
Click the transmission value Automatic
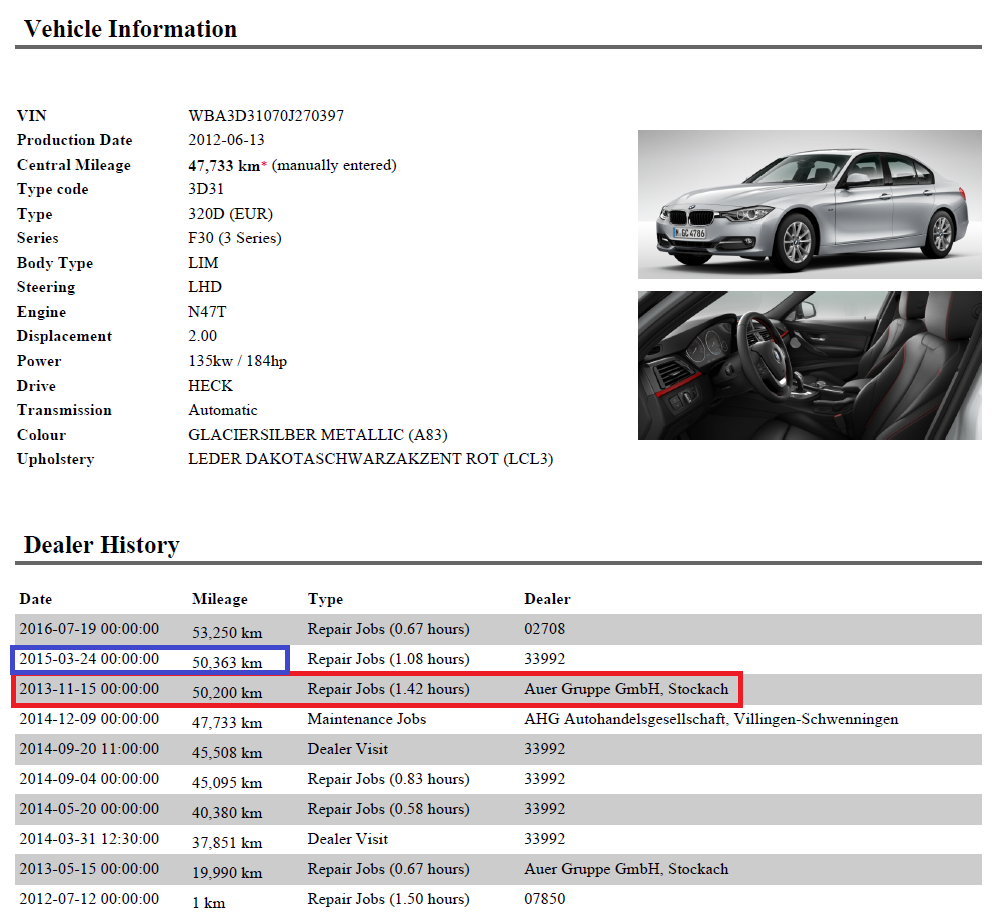tap(223, 410)
